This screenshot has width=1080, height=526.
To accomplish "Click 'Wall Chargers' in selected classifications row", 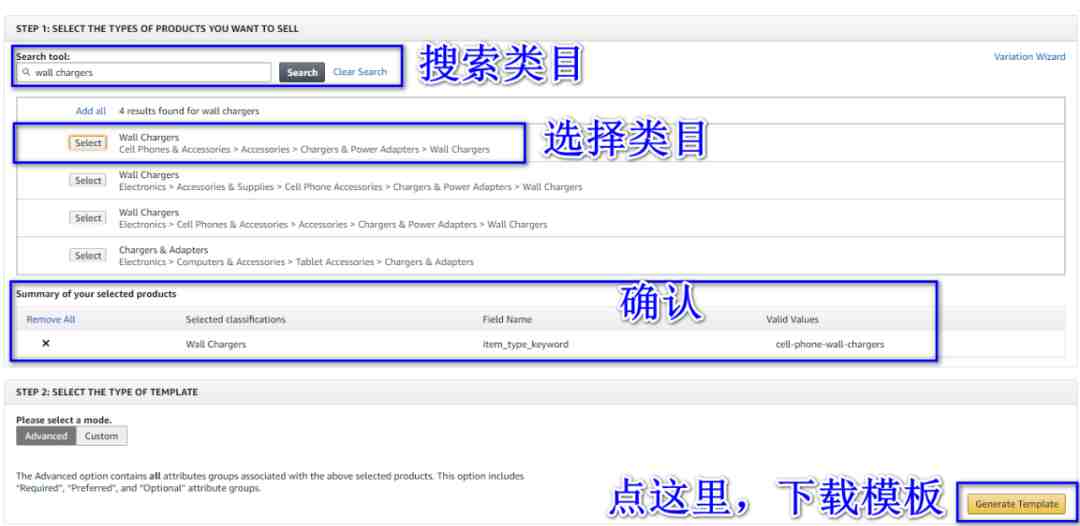I will tap(216, 344).
